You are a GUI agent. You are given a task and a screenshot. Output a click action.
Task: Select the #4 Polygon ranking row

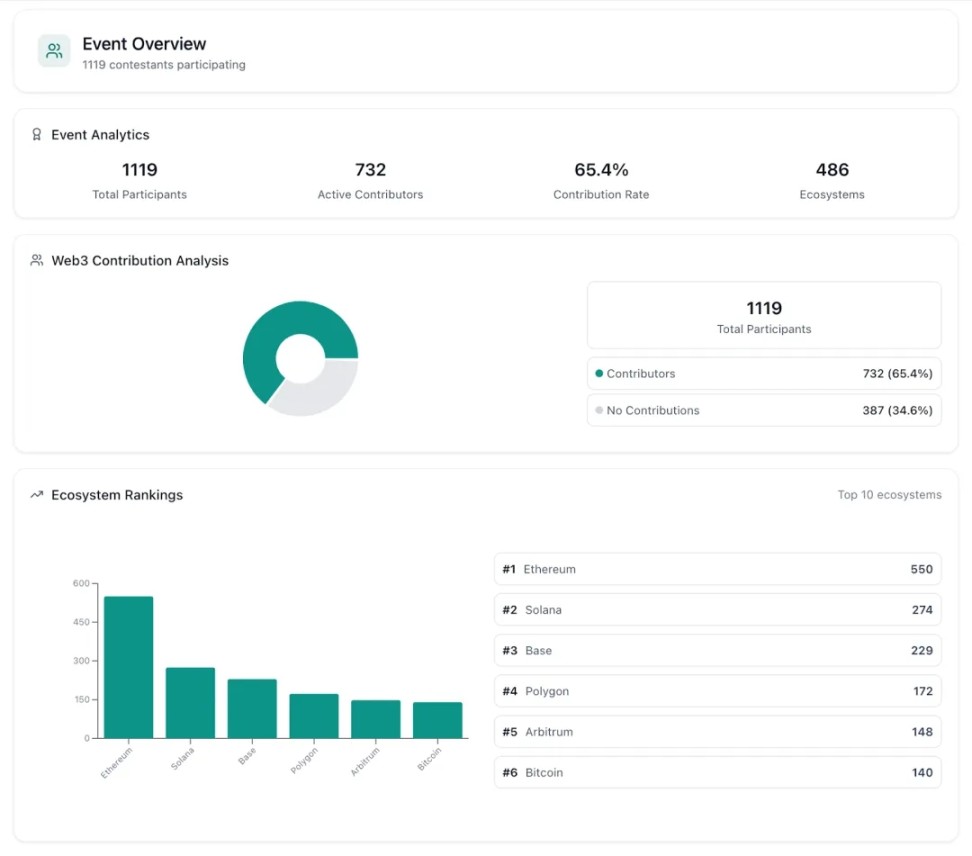717,692
